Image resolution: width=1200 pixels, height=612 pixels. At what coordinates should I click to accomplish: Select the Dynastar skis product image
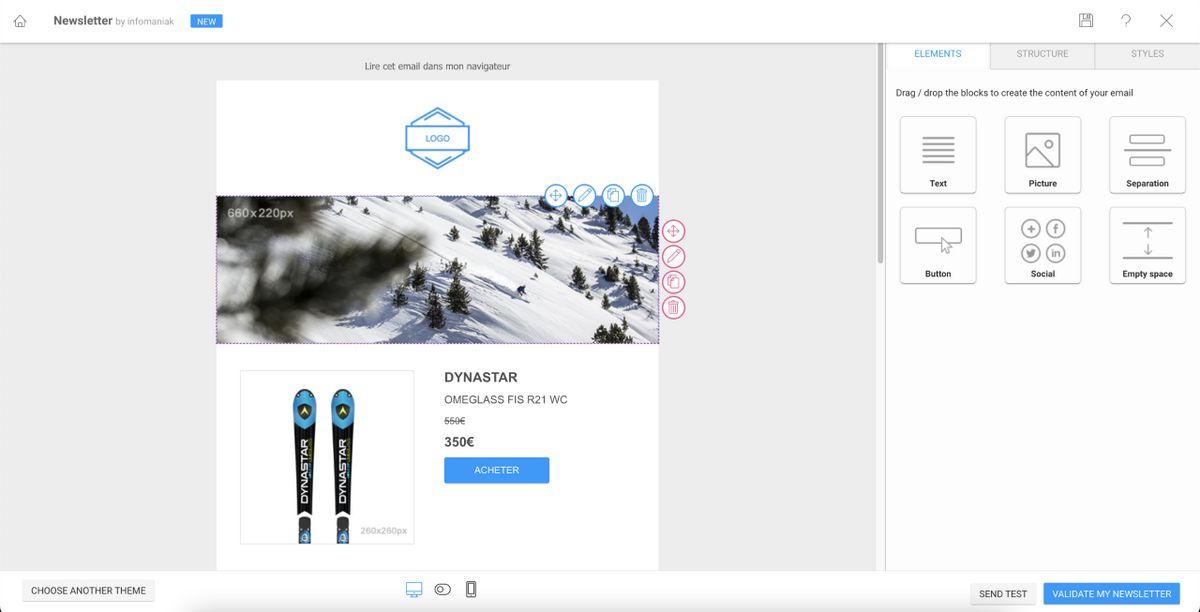click(327, 457)
